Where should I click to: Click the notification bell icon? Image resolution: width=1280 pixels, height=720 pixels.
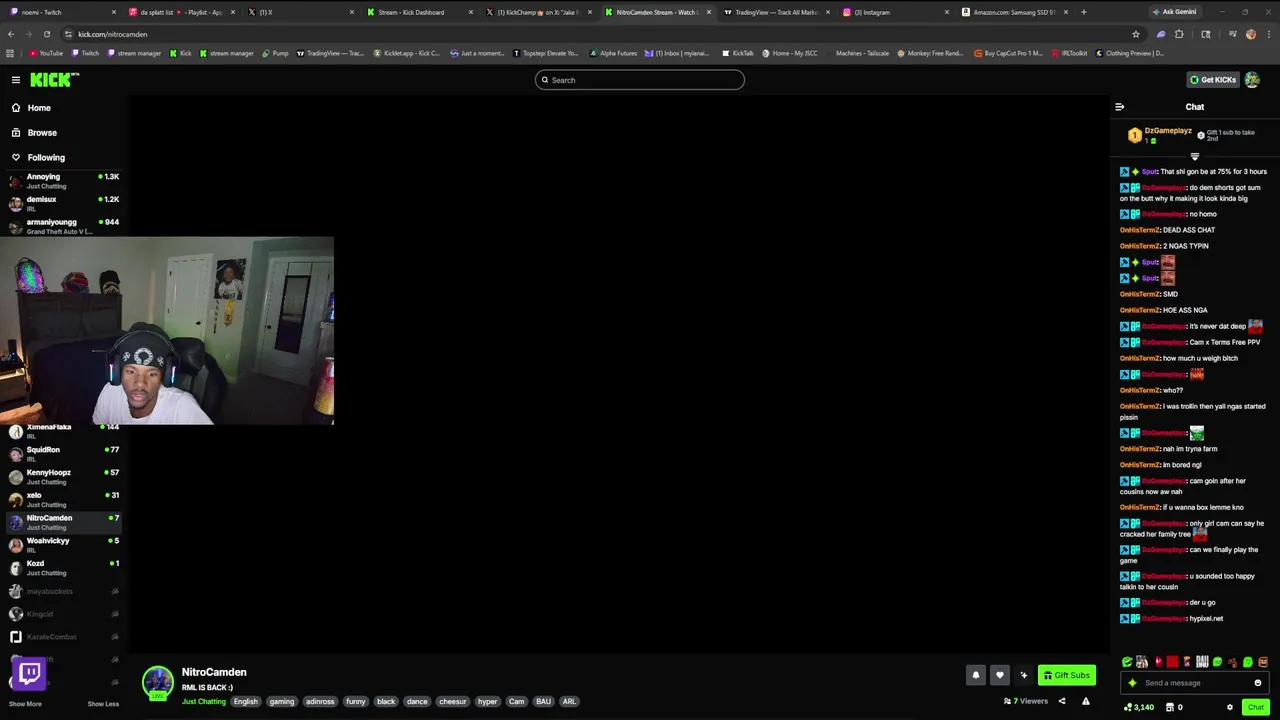pyautogui.click(x=975, y=675)
